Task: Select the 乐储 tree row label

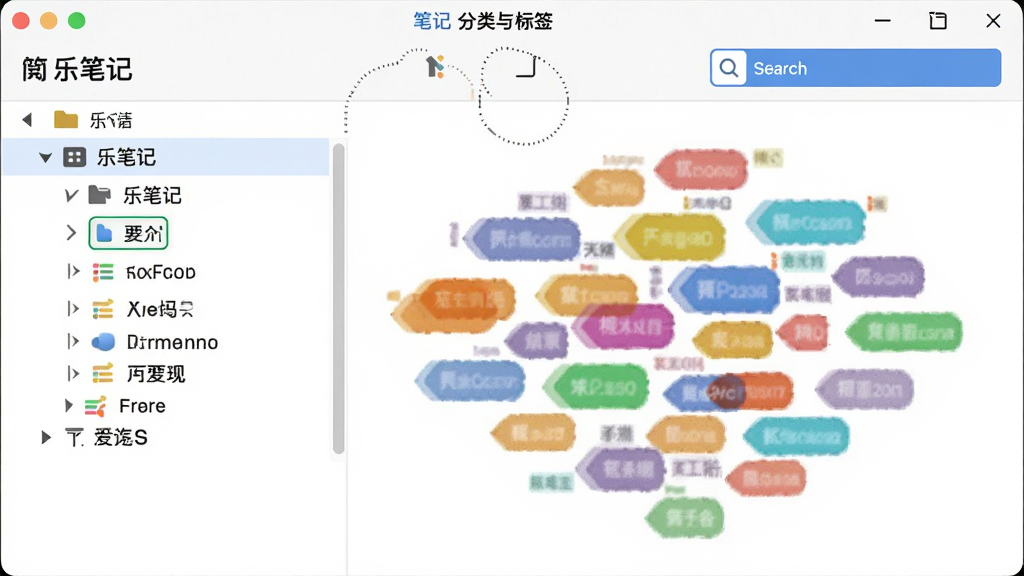Action: [111, 120]
